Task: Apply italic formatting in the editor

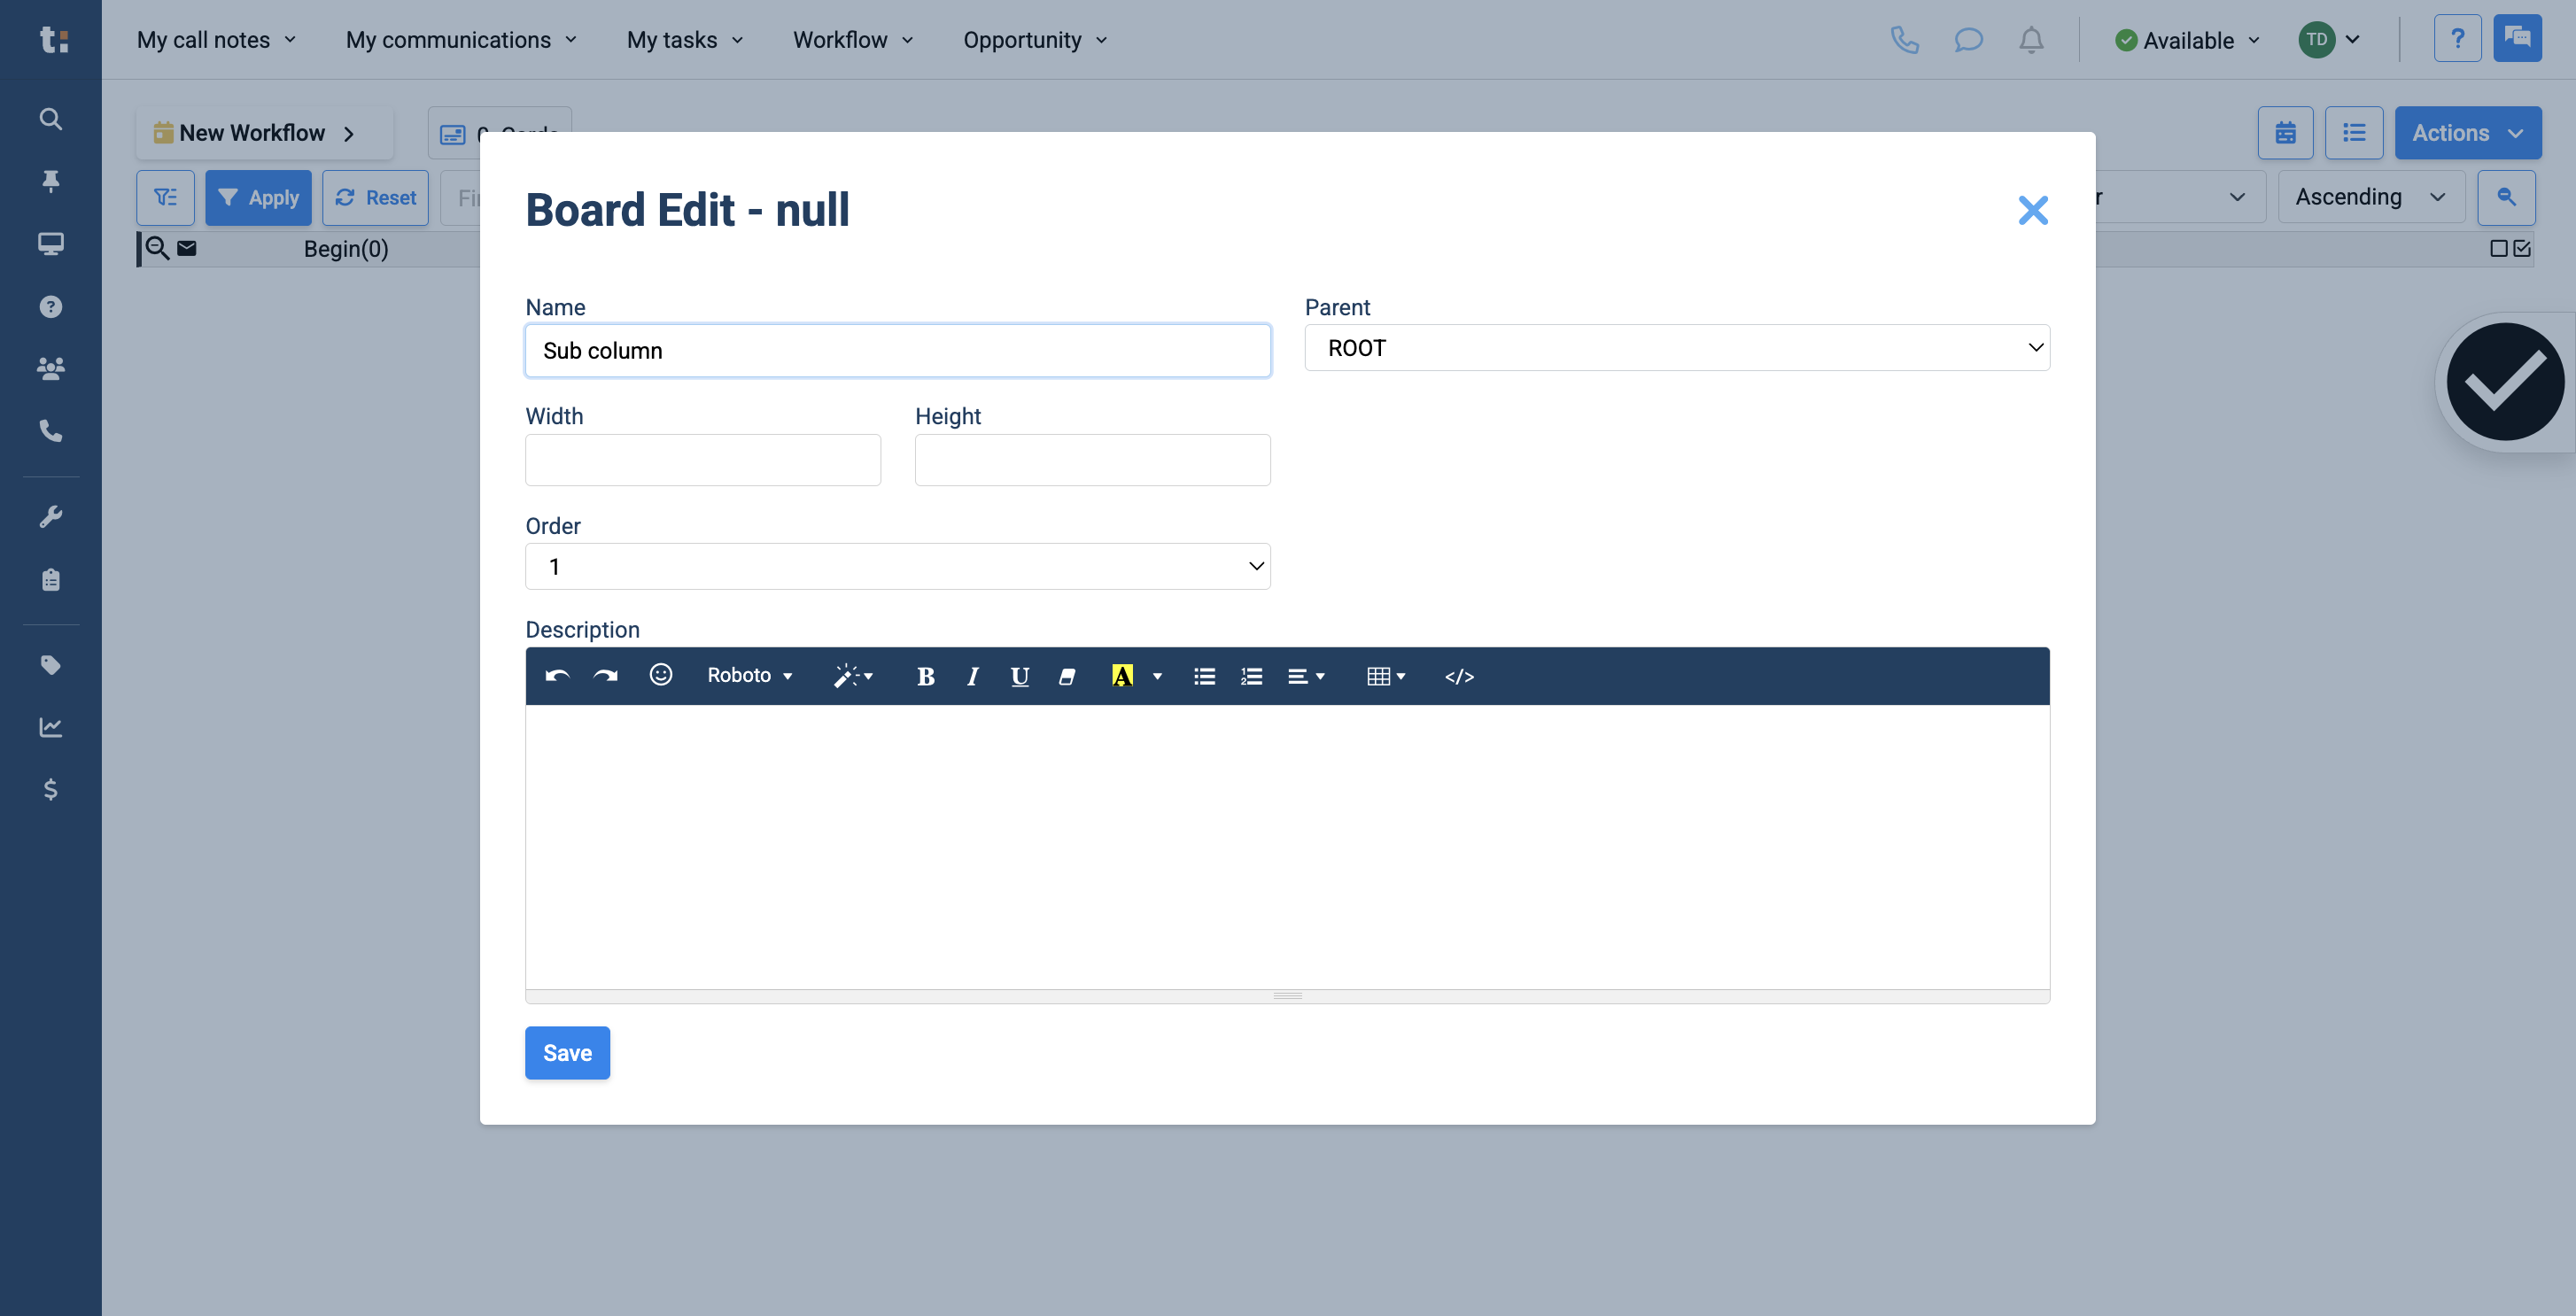Action: tap(972, 676)
